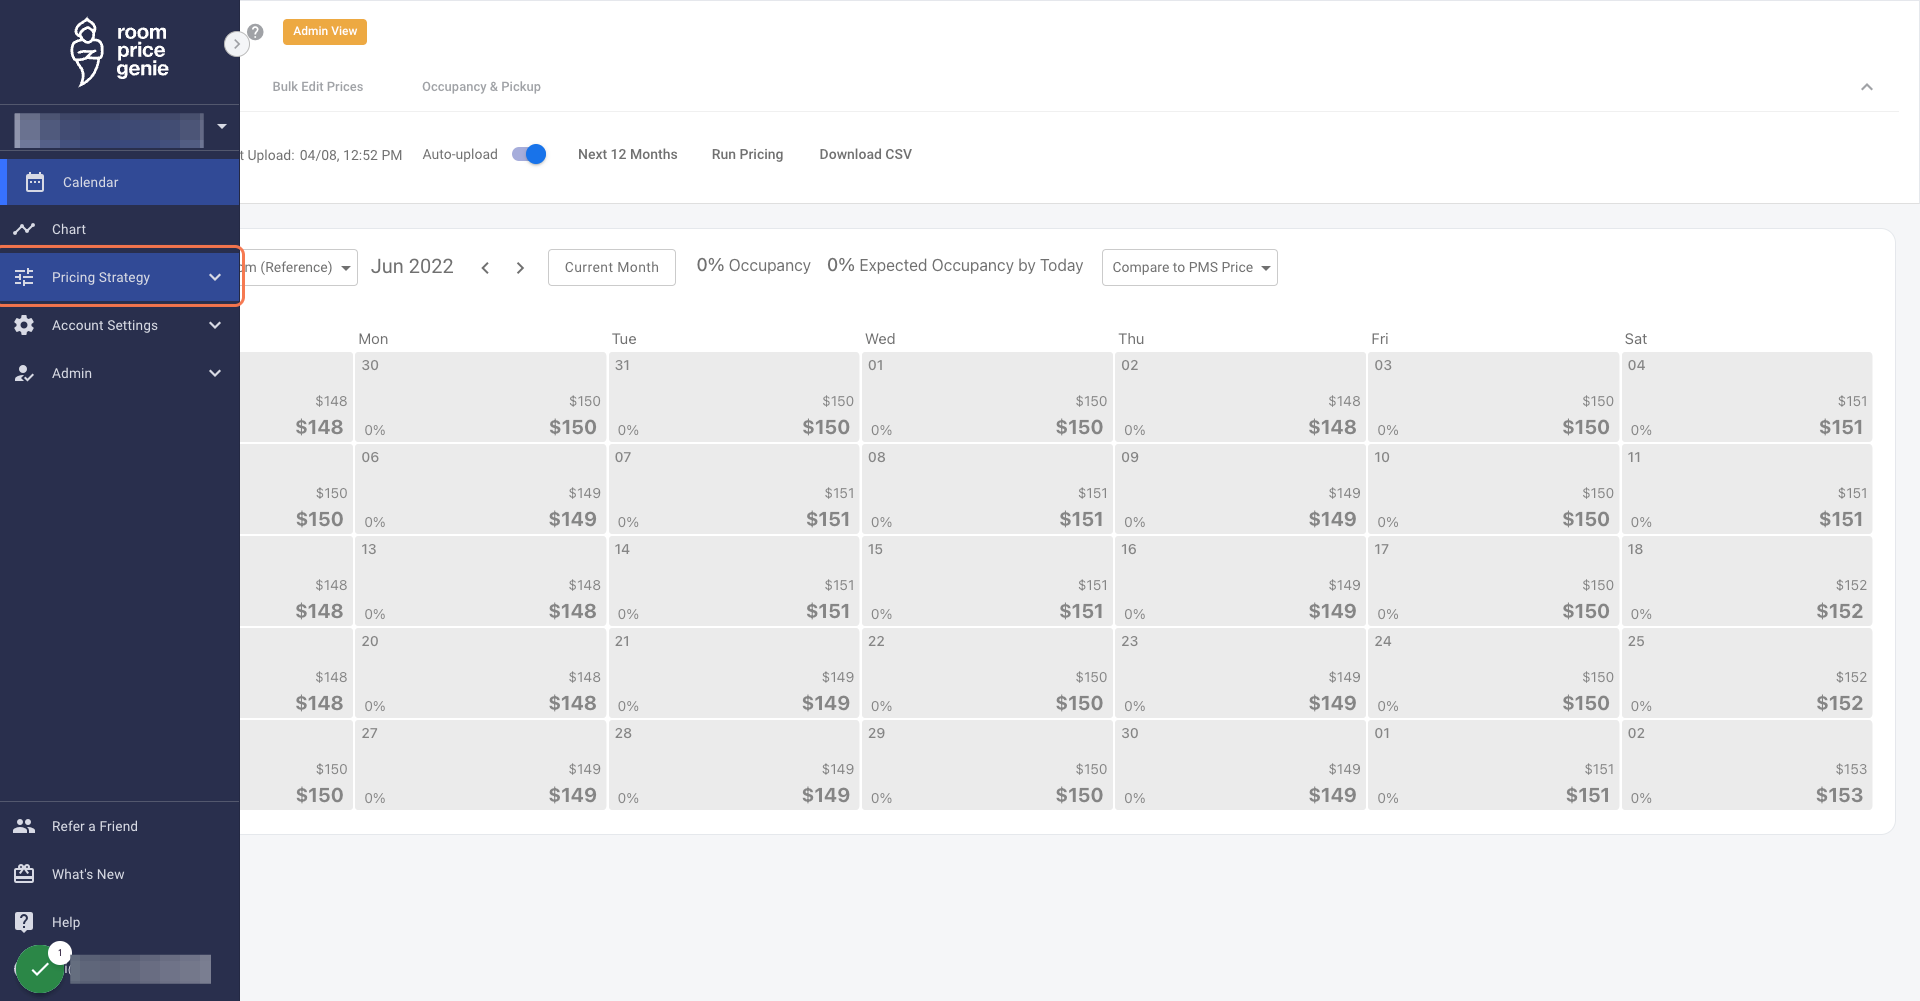
Task: Click the Calendar icon in sidebar
Action: (x=35, y=182)
